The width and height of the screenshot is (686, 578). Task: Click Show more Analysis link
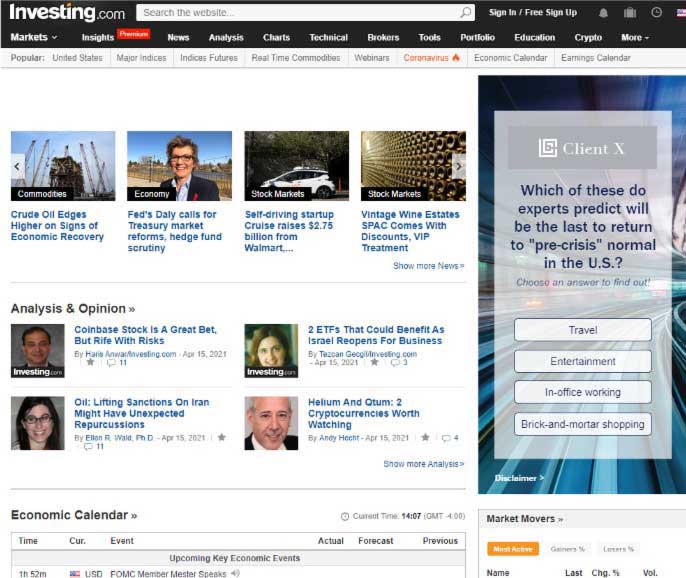[424, 464]
